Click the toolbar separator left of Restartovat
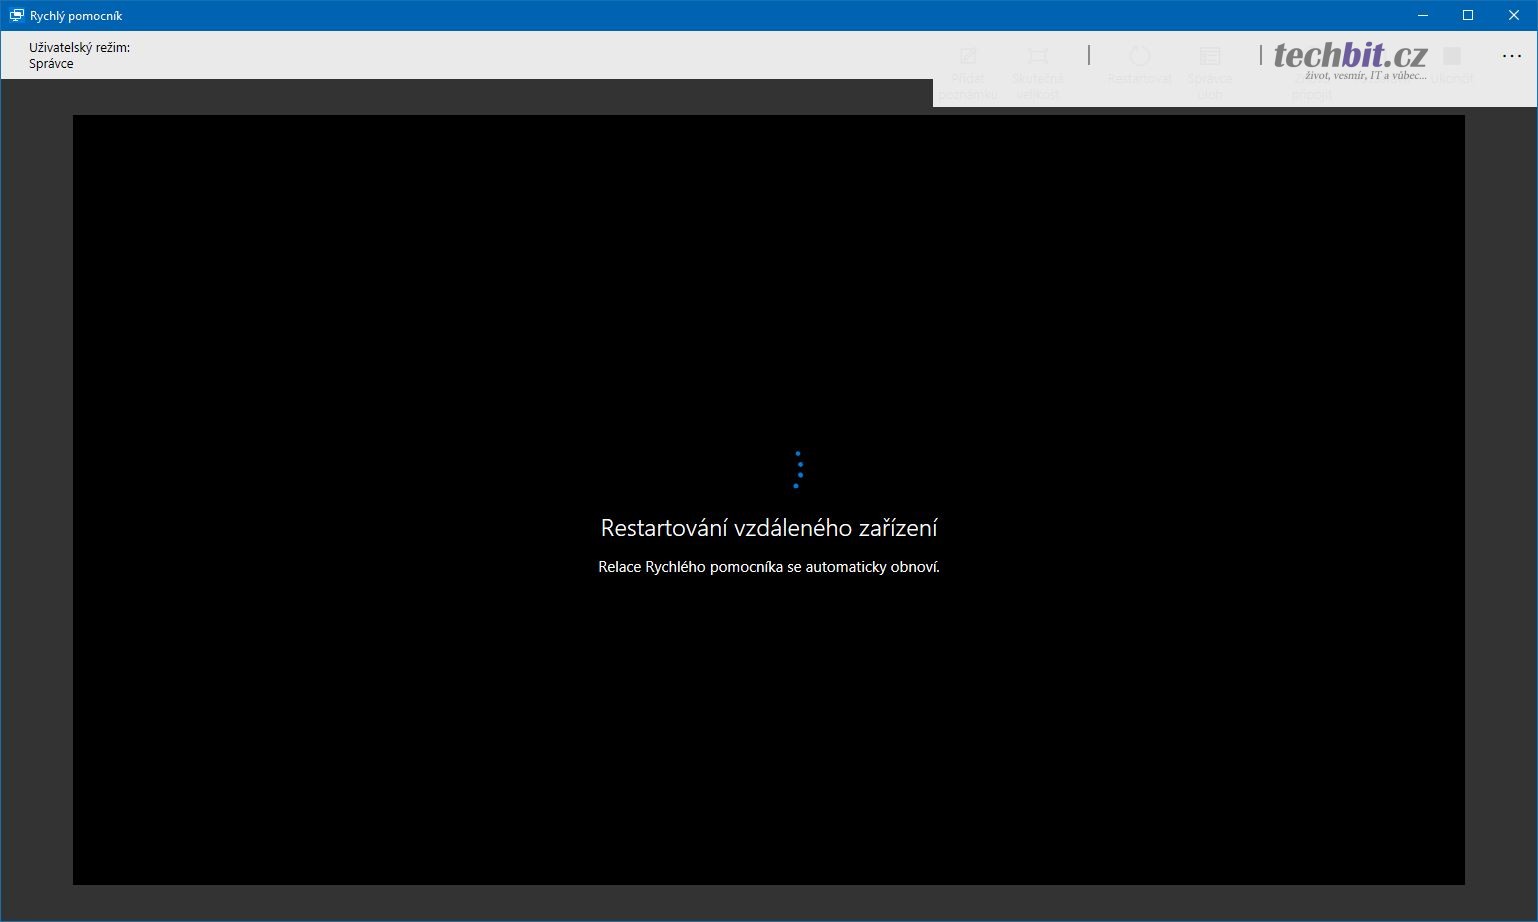 point(1089,55)
